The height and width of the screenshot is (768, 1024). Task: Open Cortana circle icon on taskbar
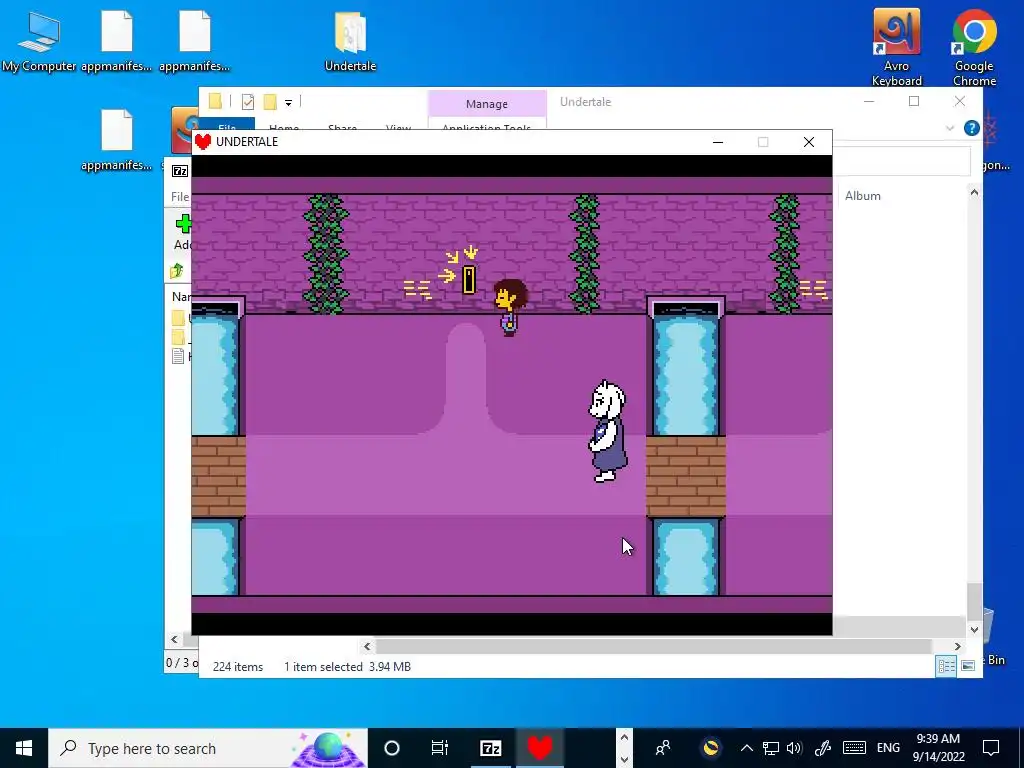click(391, 748)
